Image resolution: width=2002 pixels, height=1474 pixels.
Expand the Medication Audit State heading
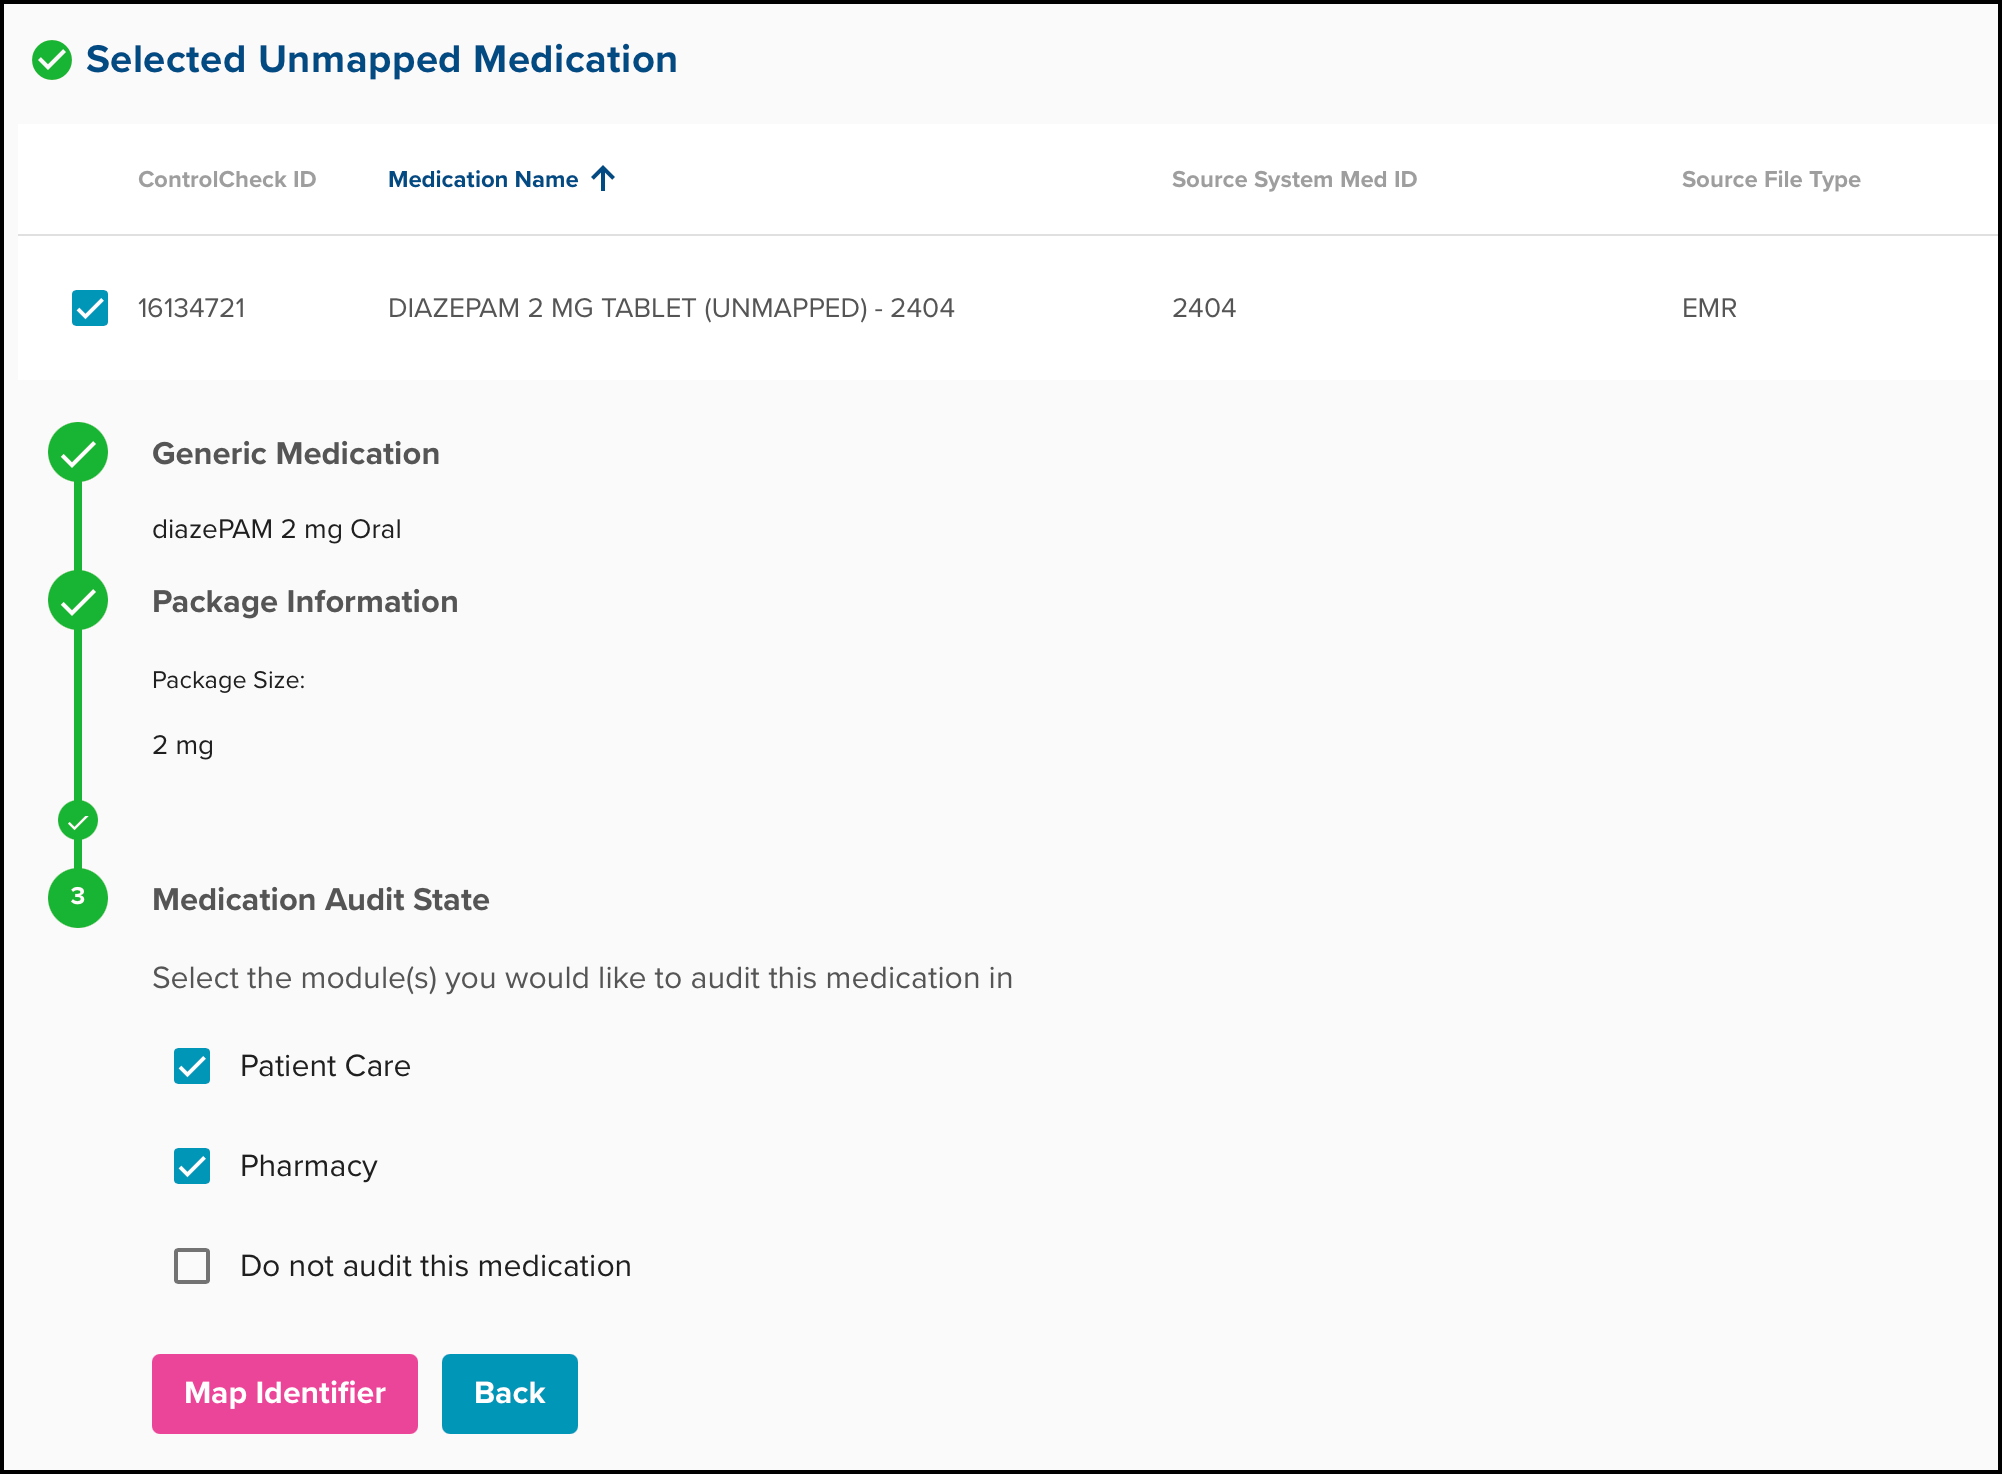[x=321, y=899]
